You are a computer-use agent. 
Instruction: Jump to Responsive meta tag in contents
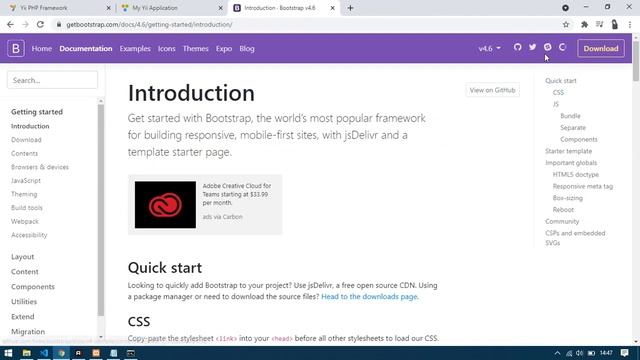583,186
